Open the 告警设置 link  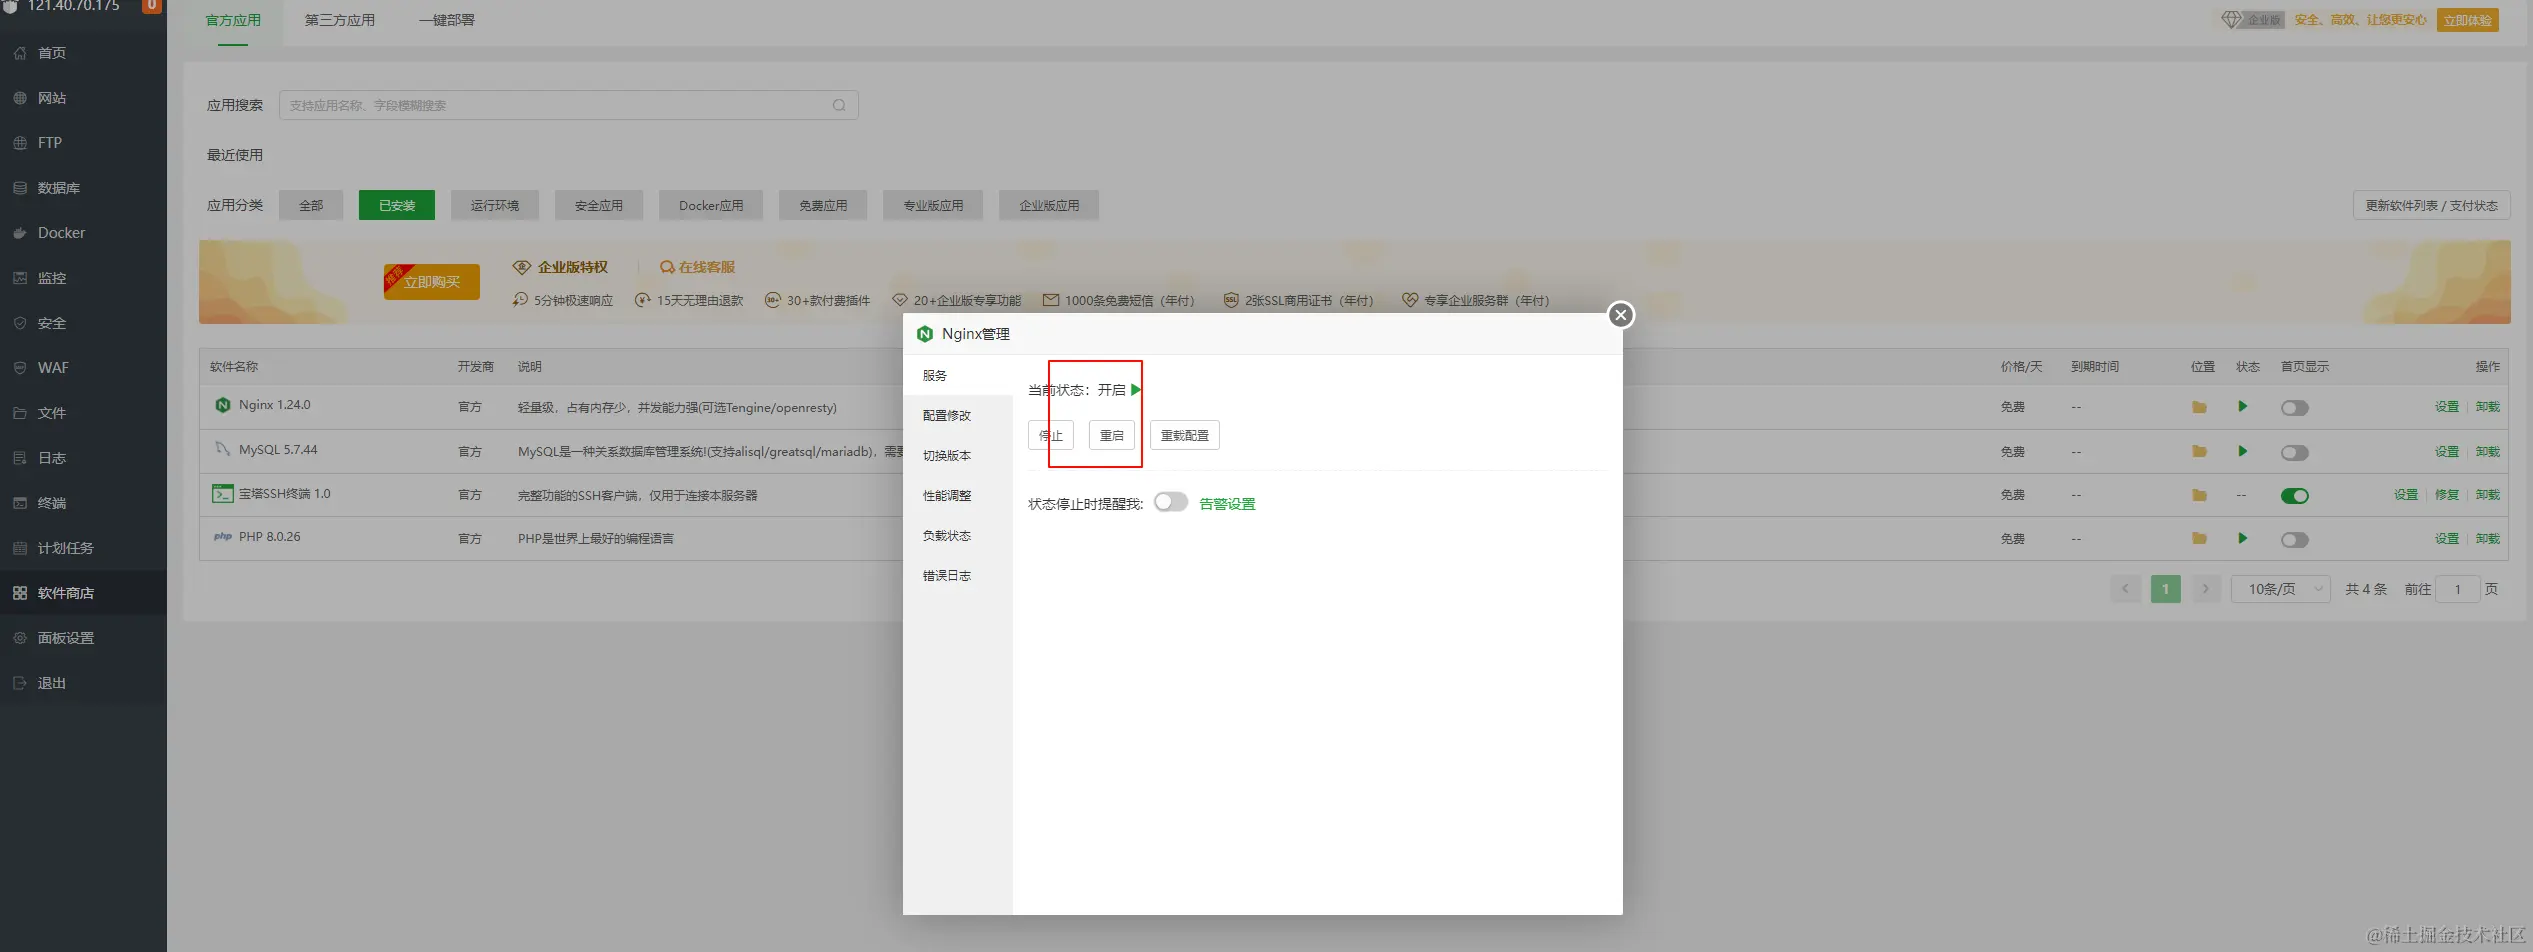click(x=1227, y=504)
